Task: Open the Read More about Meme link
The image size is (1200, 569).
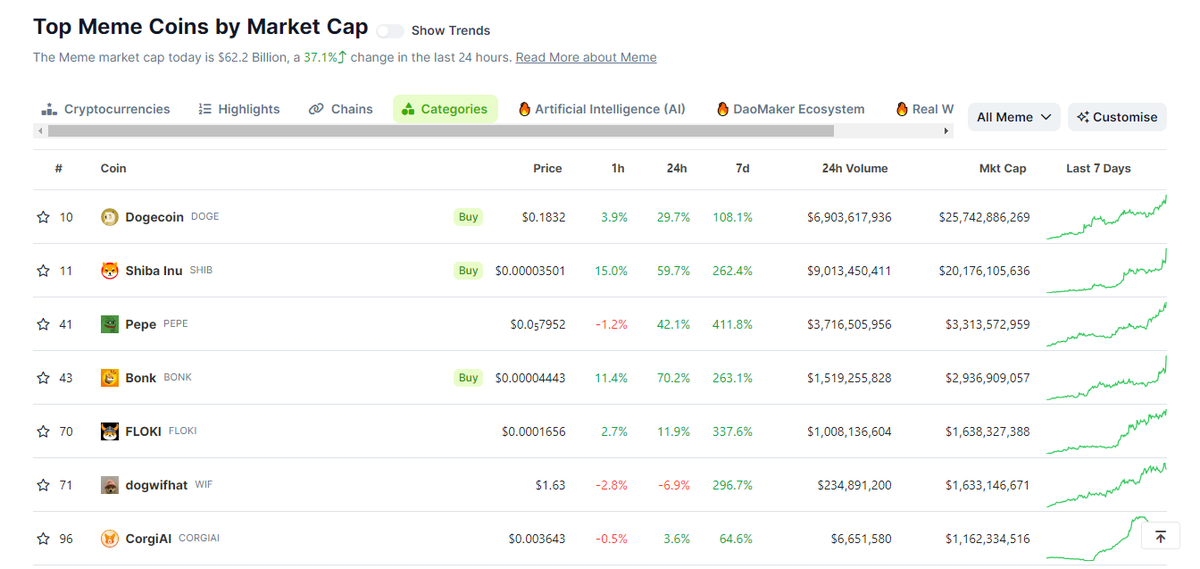Action: [x=586, y=57]
